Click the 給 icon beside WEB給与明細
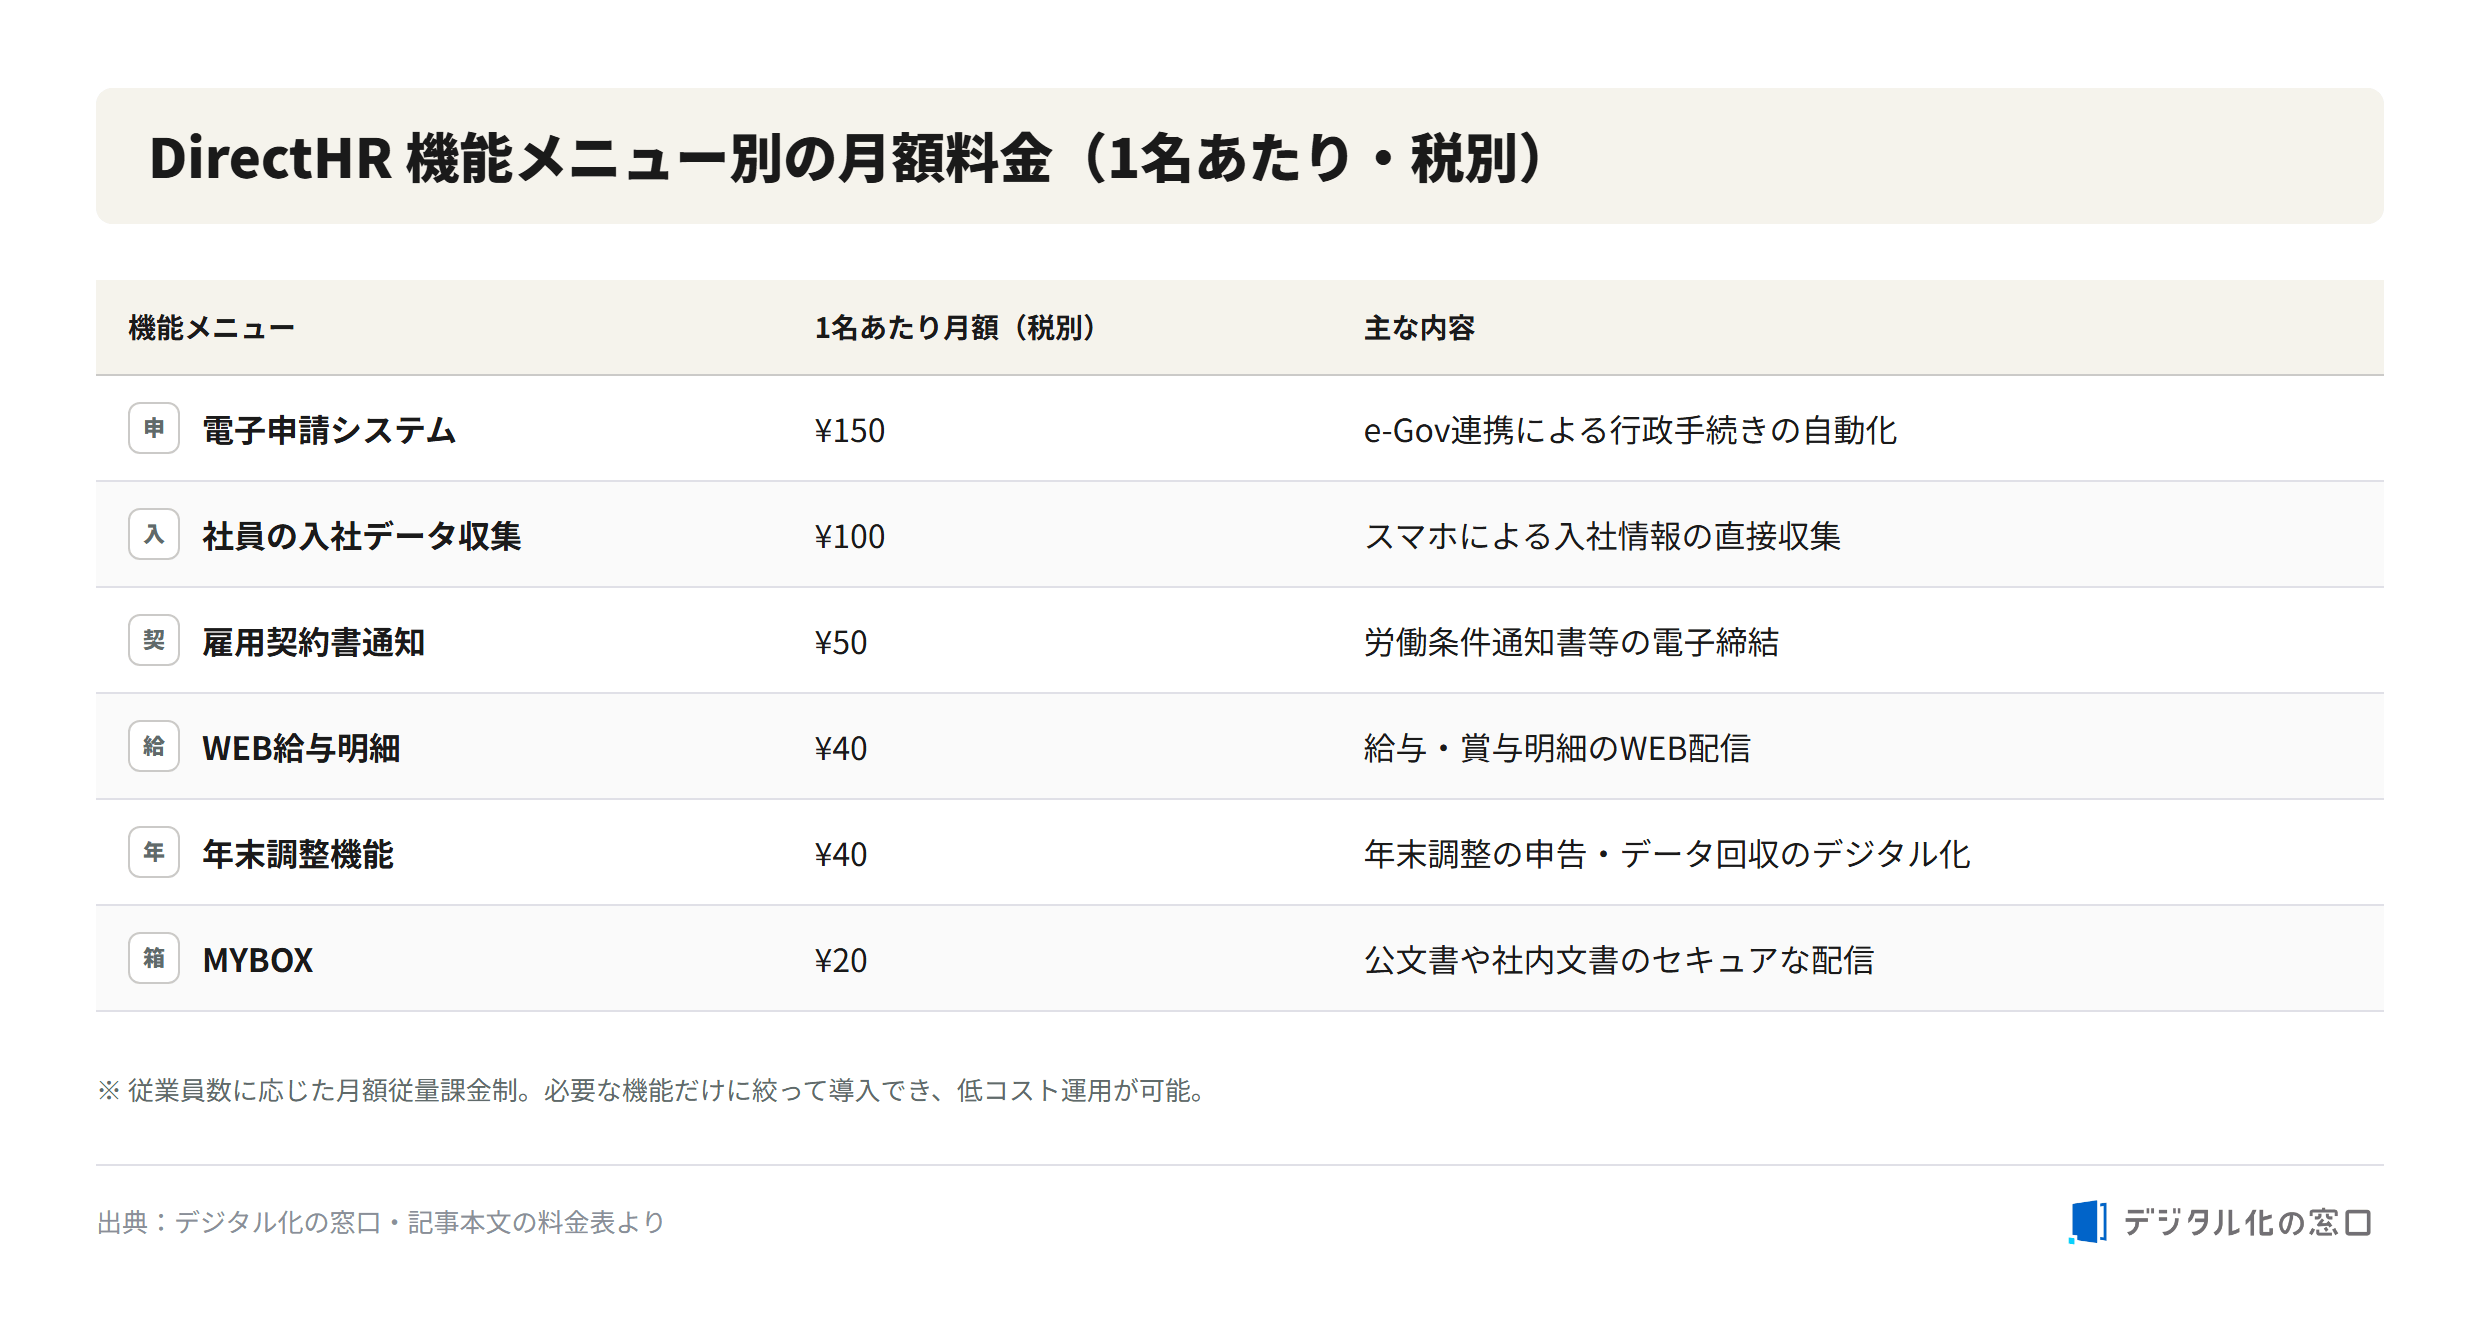The width and height of the screenshot is (2480, 1338). pos(154,746)
